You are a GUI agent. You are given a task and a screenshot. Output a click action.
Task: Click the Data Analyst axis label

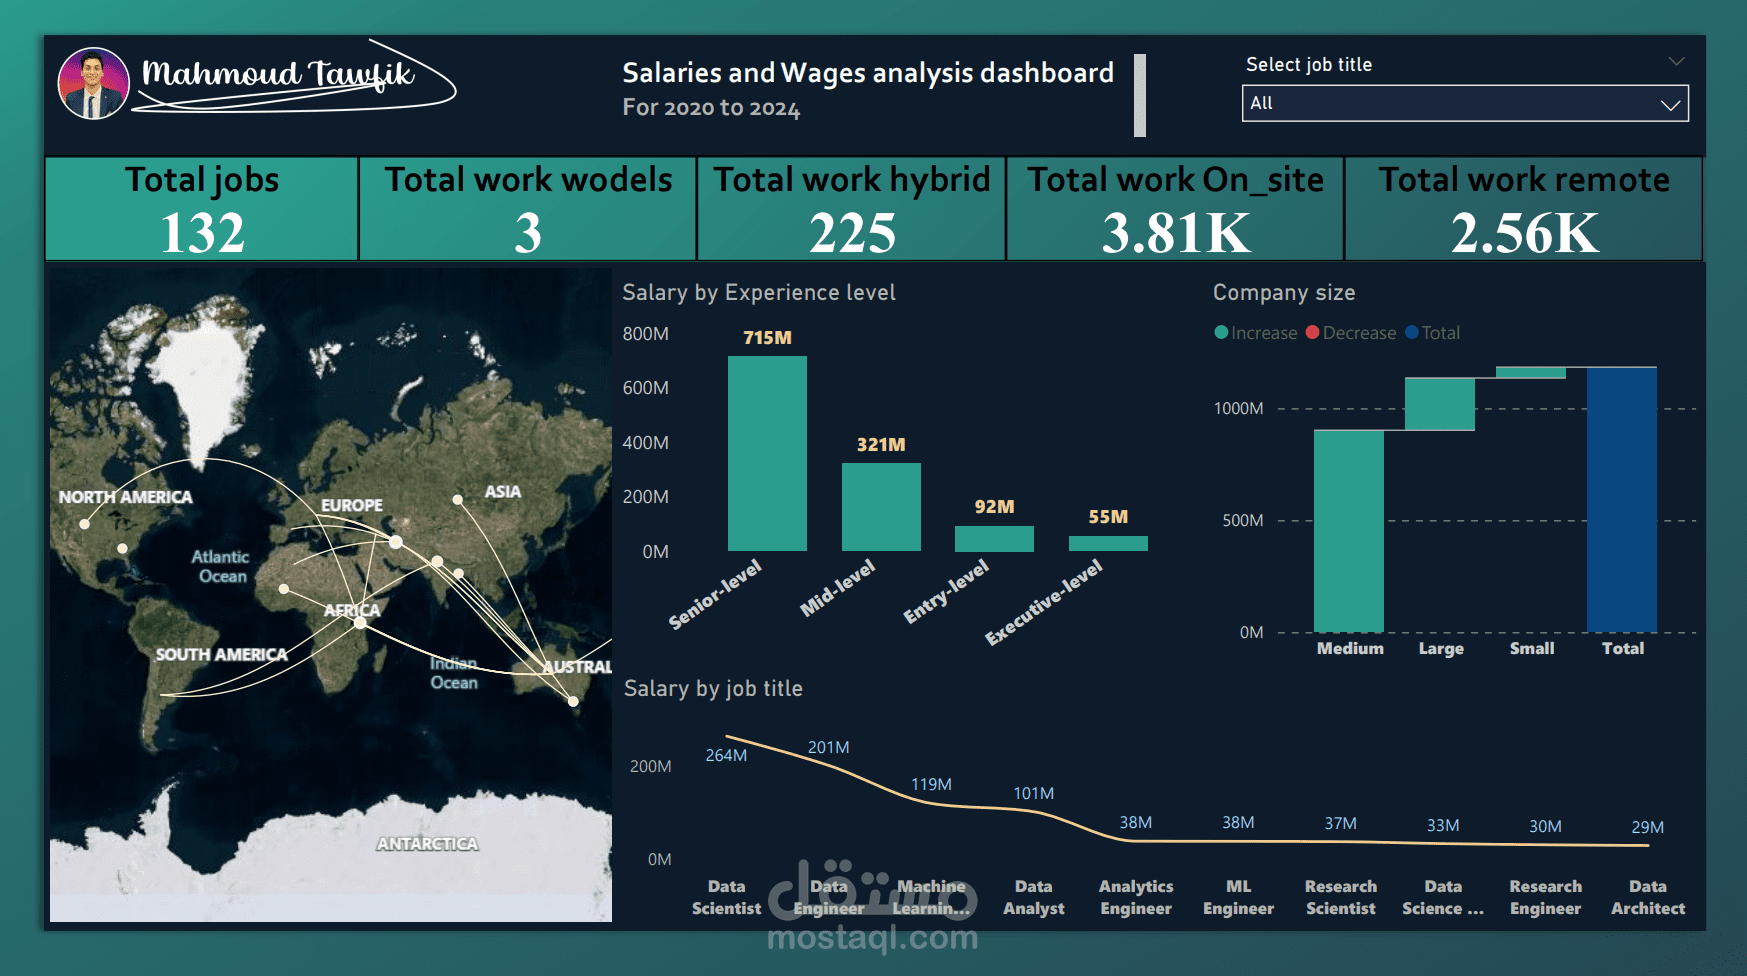[x=1033, y=897]
